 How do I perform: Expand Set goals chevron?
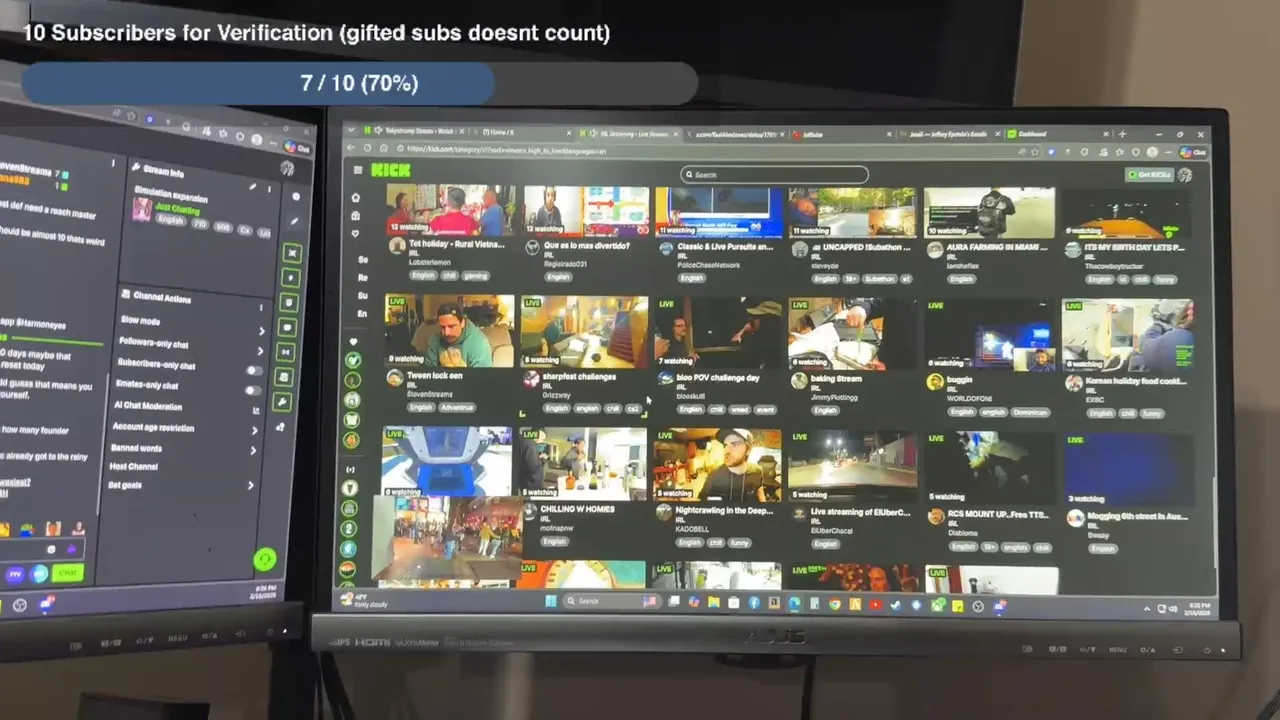[x=251, y=486]
